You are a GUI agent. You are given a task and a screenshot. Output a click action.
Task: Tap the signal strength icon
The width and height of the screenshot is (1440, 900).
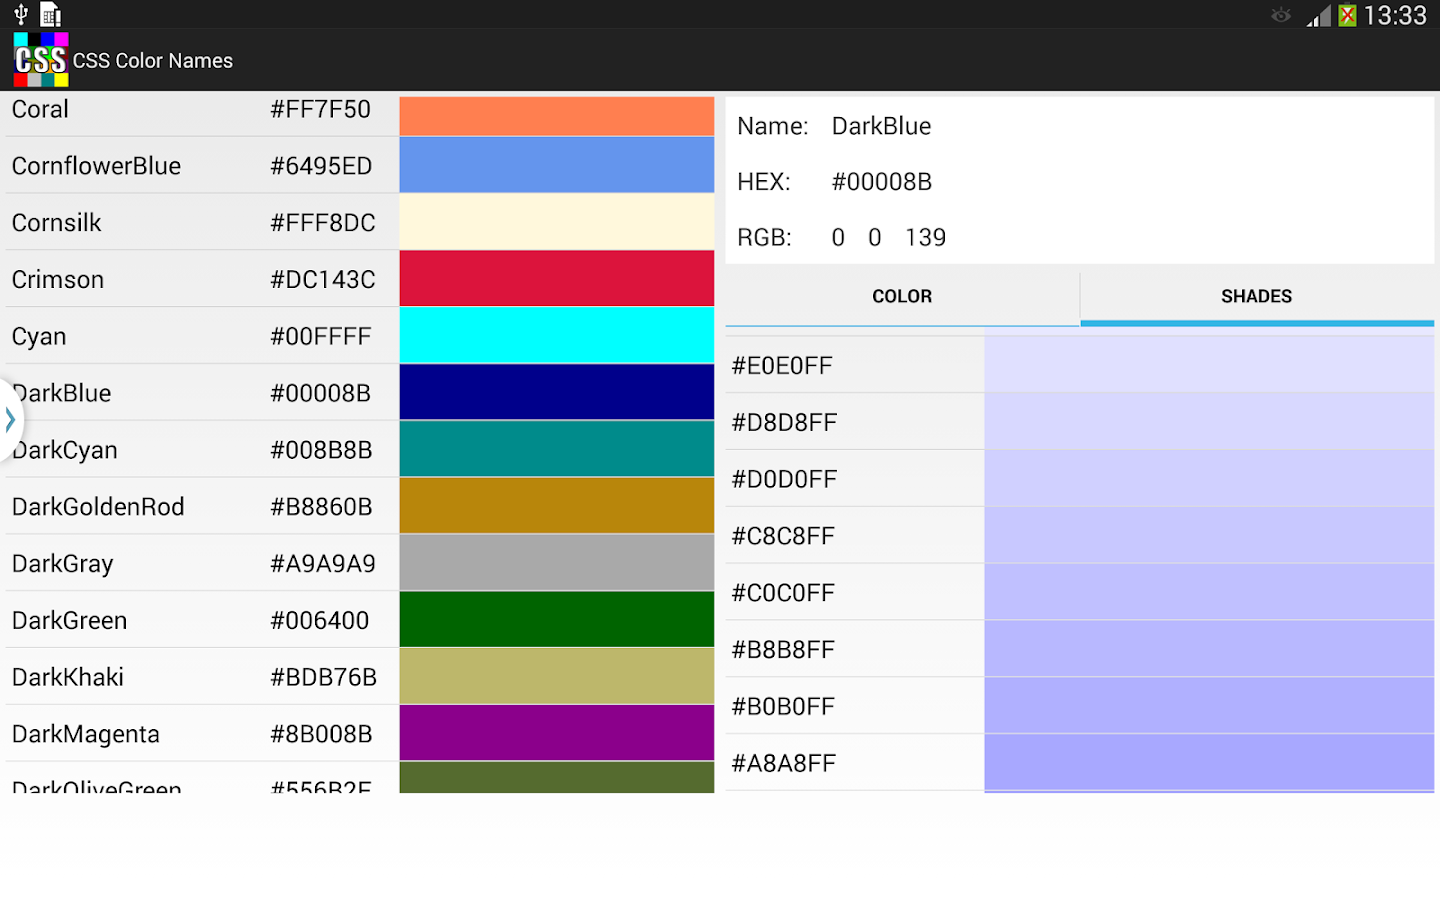(x=1319, y=15)
